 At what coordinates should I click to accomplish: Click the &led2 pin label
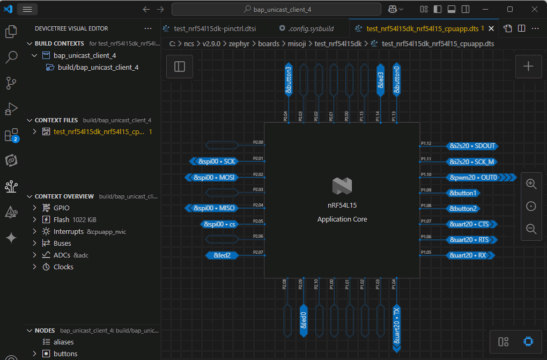pyautogui.click(x=222, y=255)
